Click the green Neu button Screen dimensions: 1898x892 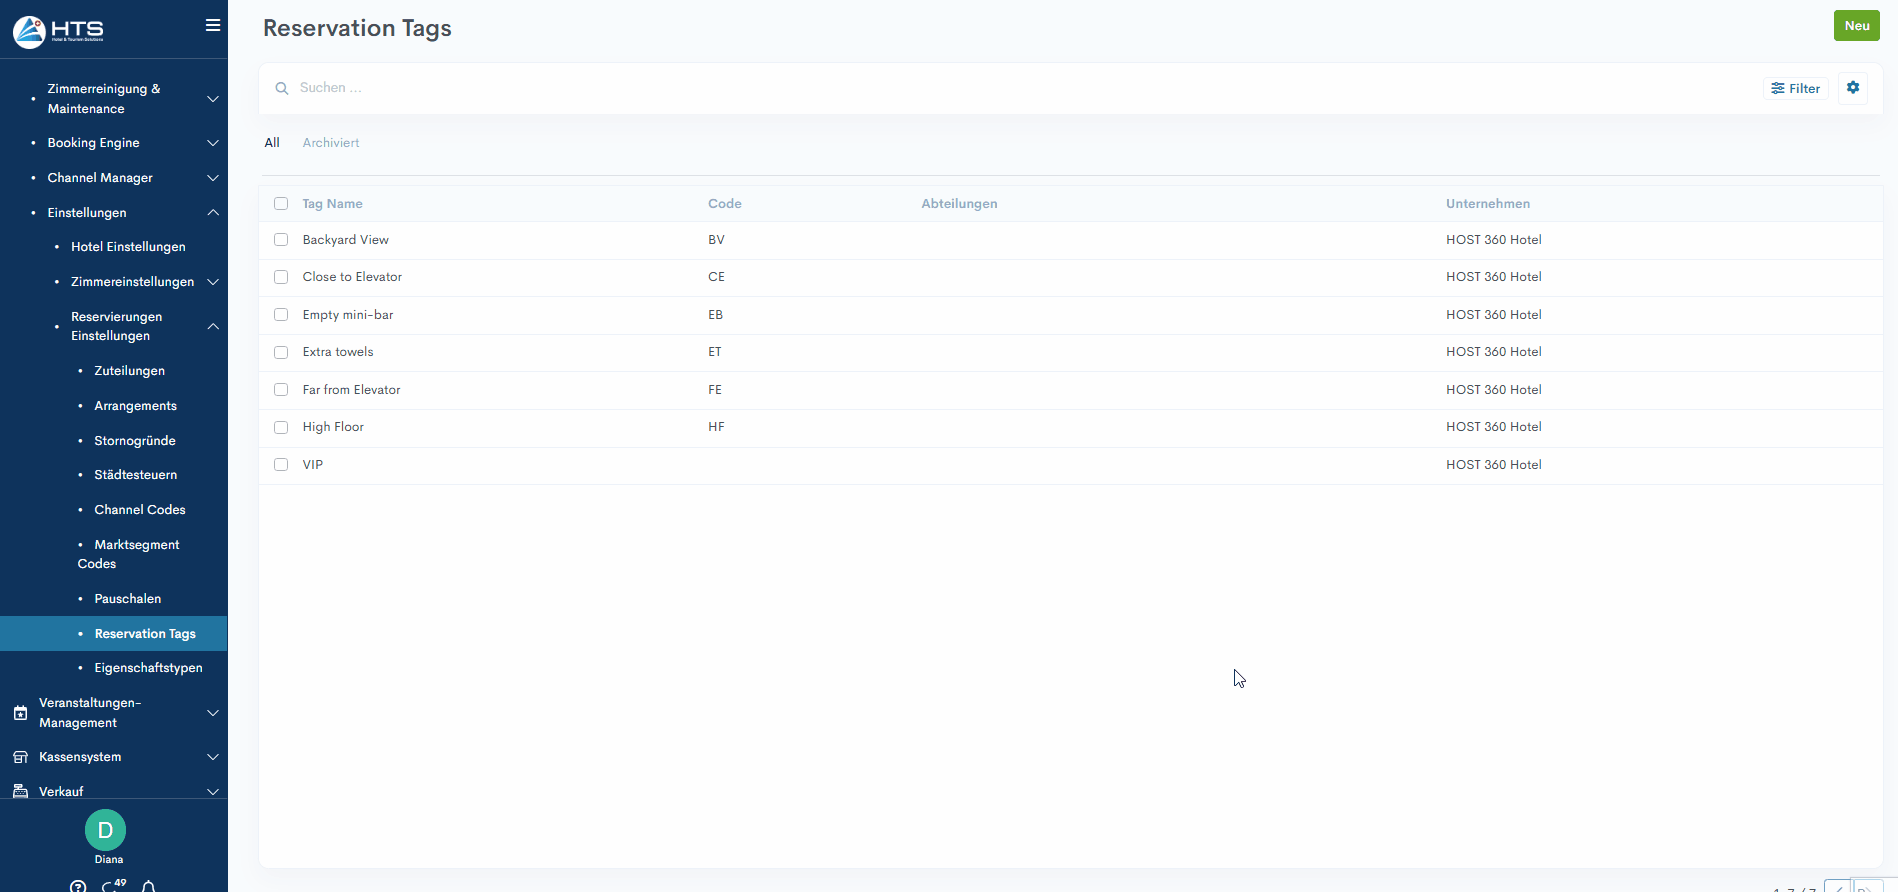click(1856, 26)
